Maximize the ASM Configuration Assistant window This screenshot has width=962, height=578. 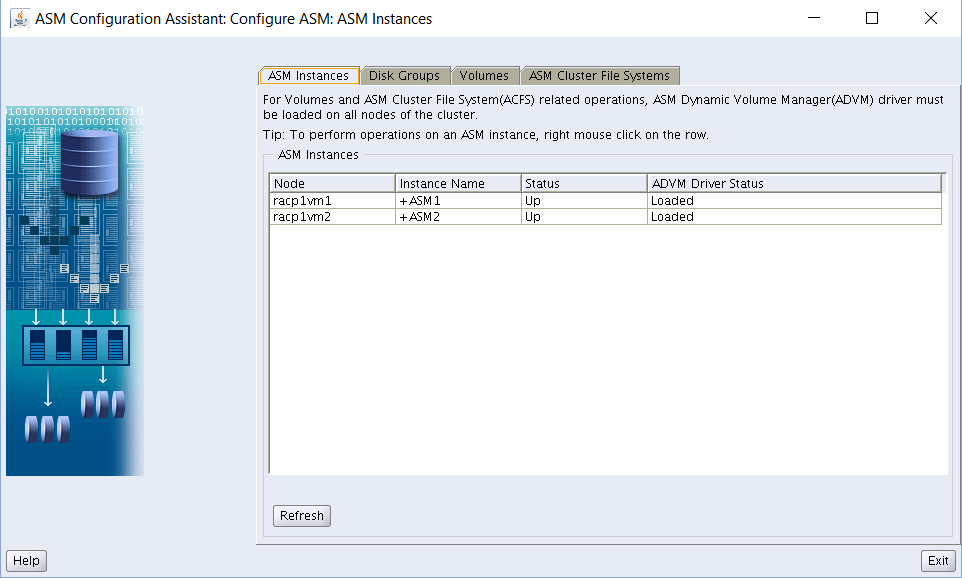click(871, 19)
